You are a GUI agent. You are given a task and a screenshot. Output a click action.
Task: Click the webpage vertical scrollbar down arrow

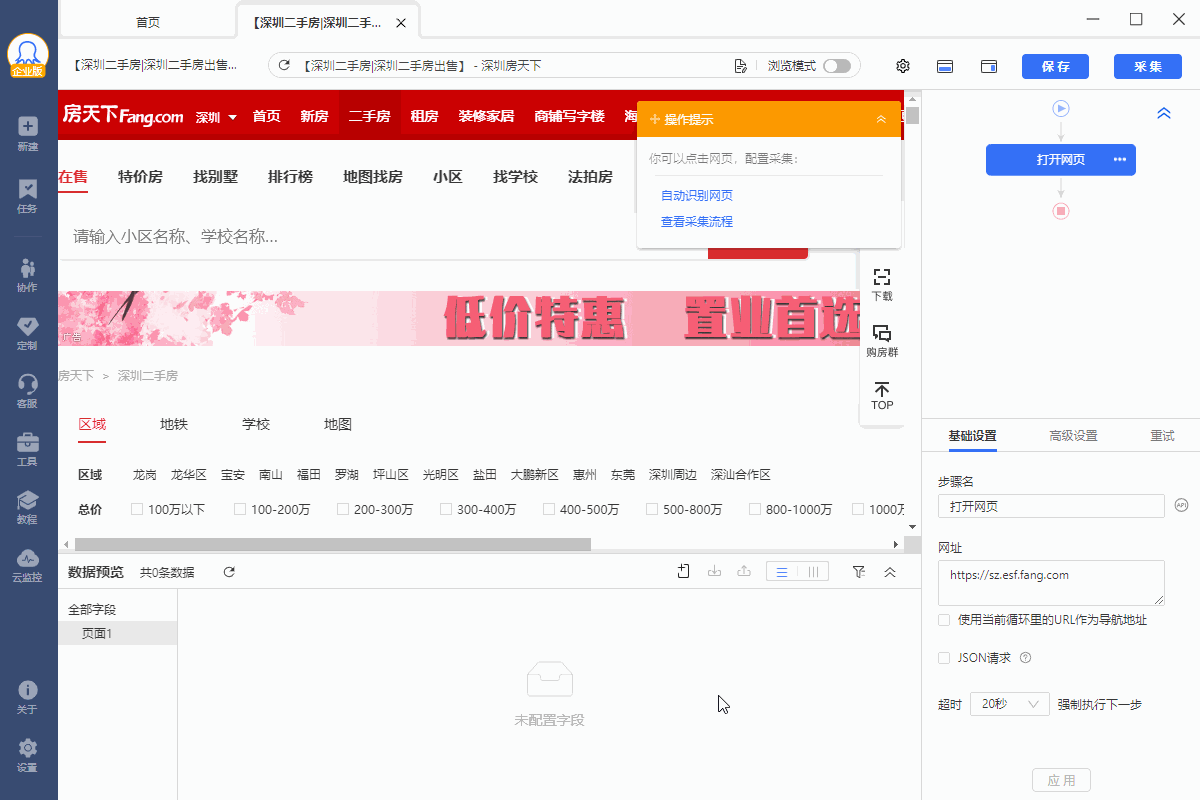click(911, 526)
